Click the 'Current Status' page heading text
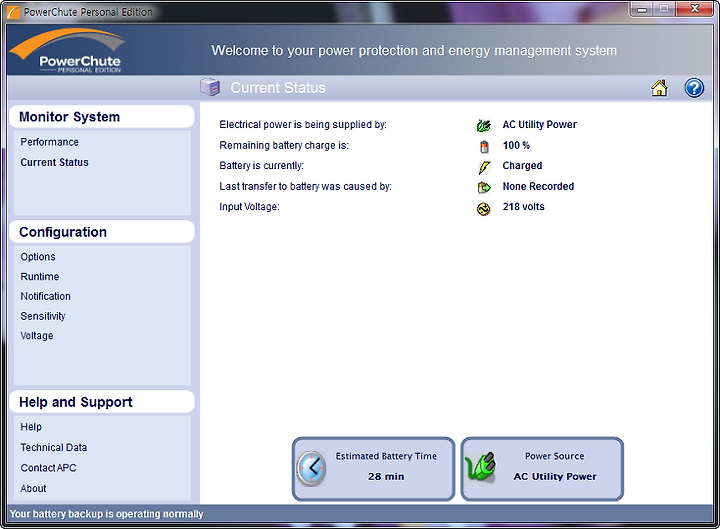 point(278,88)
